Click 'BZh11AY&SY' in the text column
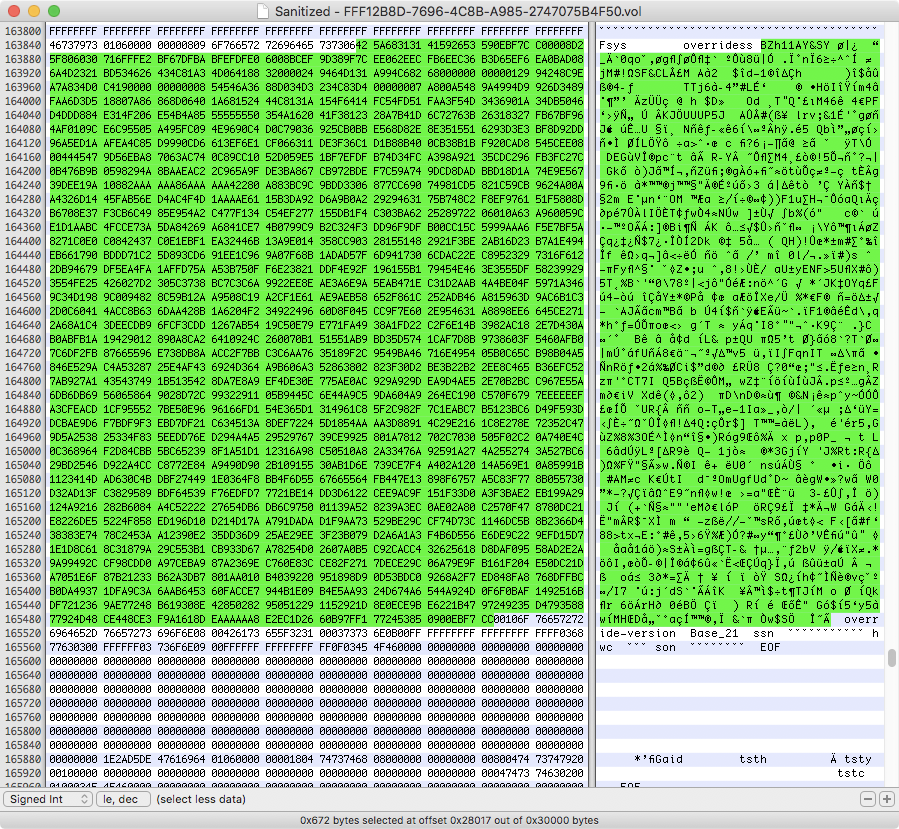 pyautogui.click(x=795, y=45)
